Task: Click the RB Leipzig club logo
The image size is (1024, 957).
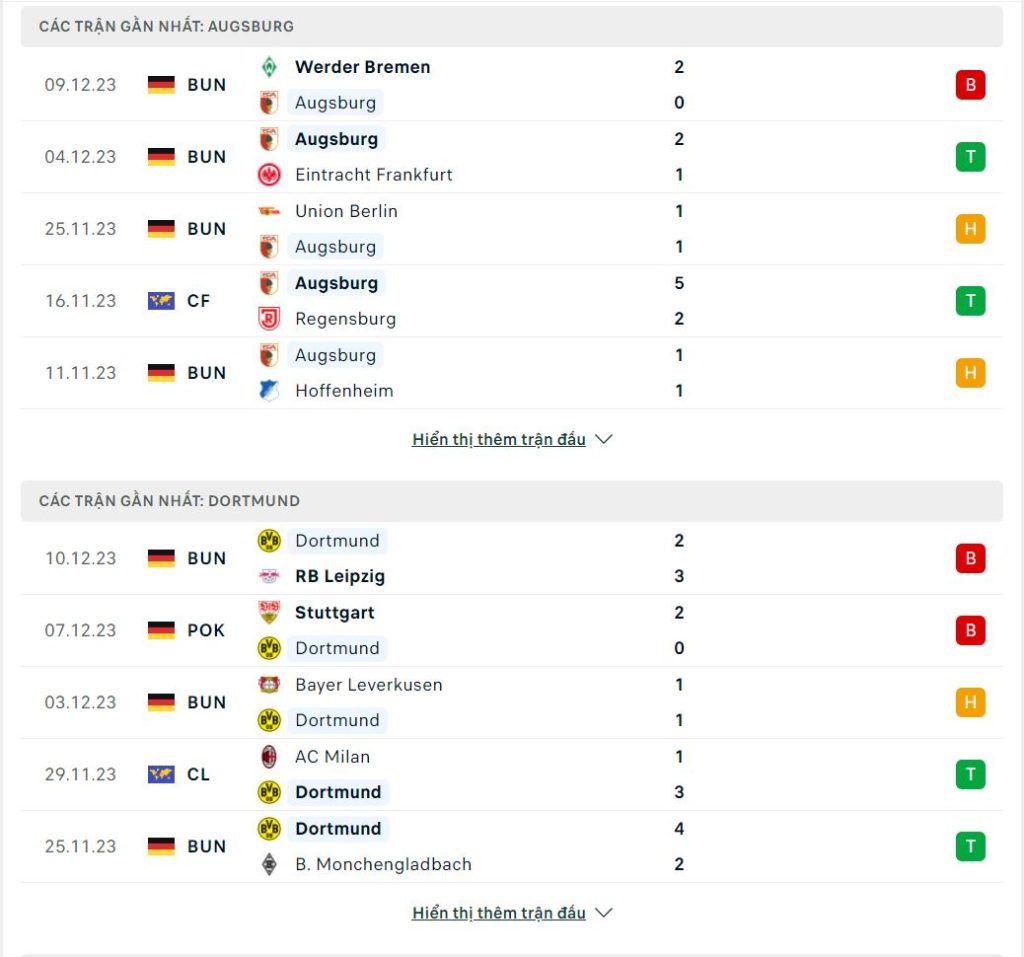Action: pyautogui.click(x=269, y=576)
